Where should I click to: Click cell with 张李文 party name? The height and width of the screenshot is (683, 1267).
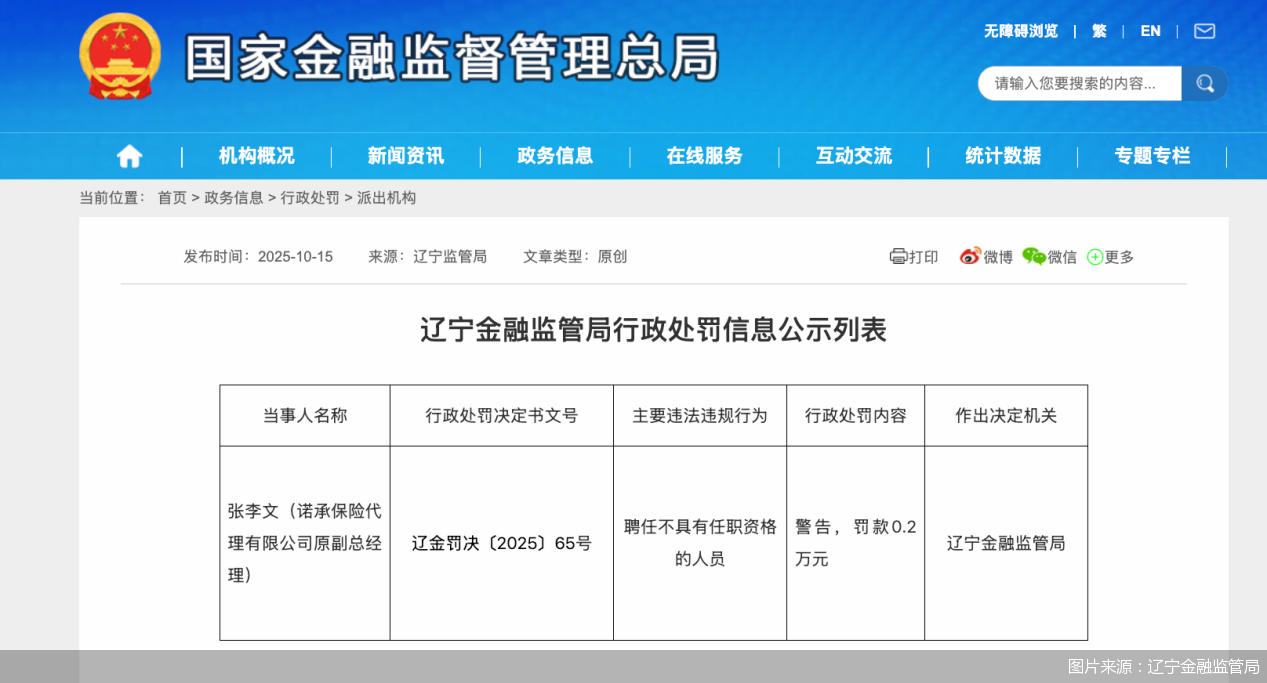(x=305, y=543)
